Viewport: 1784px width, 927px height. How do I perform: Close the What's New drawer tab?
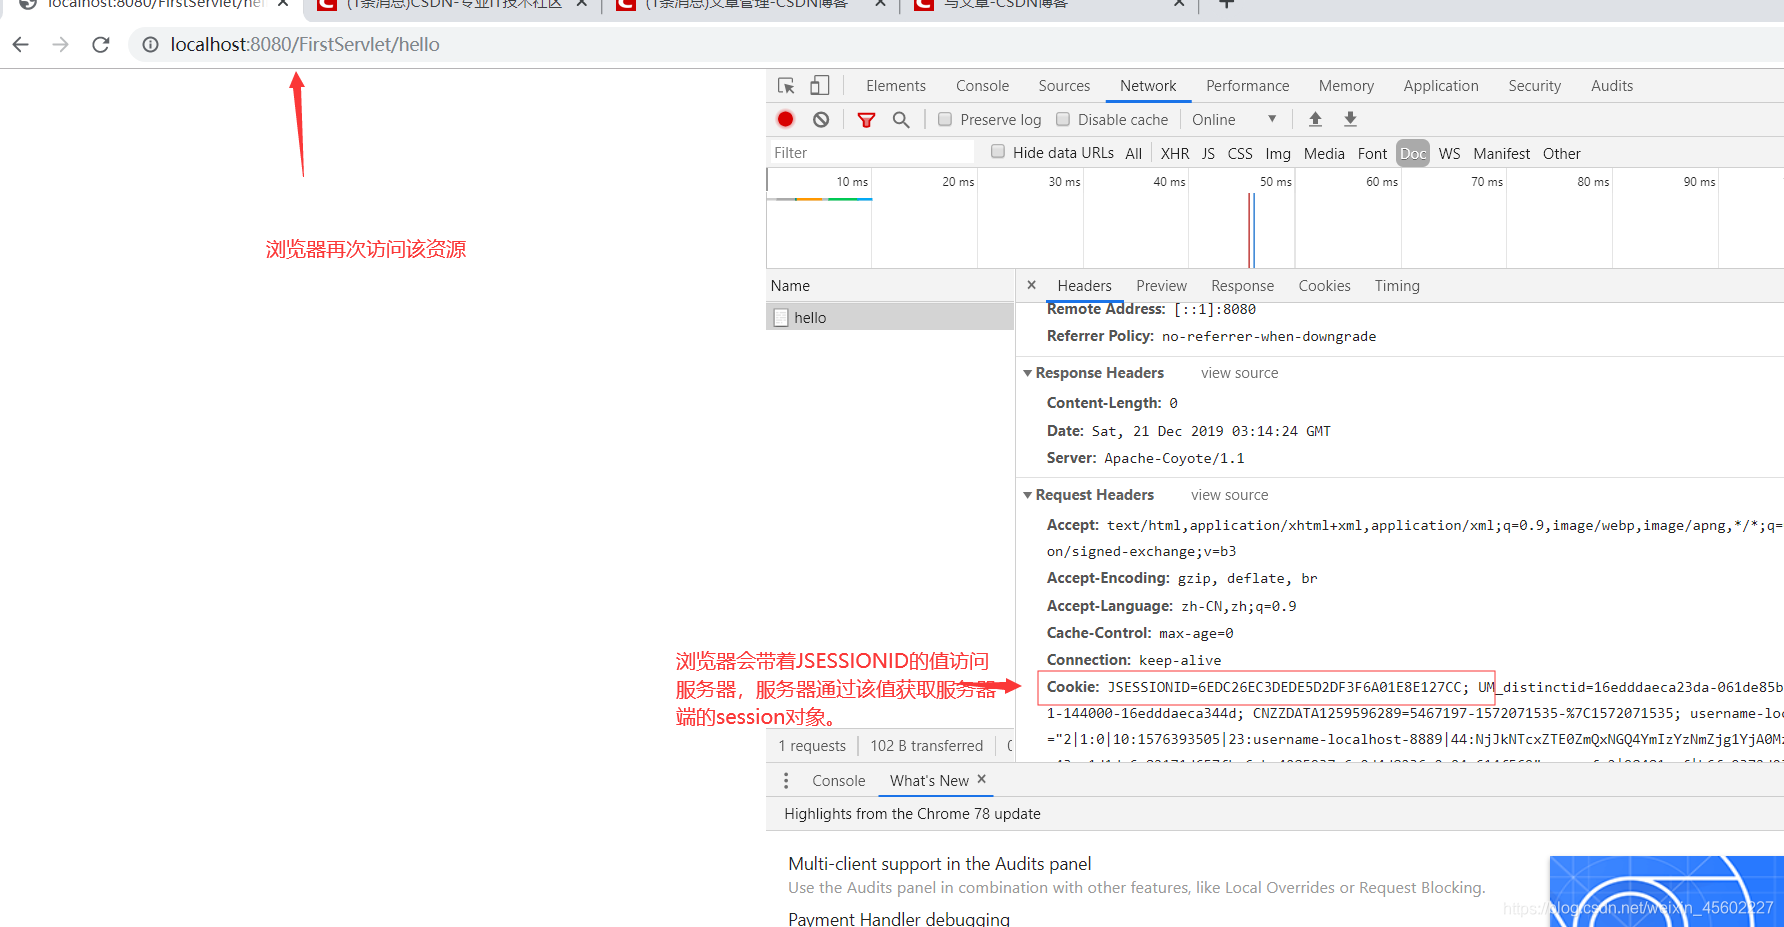pyautogui.click(x=981, y=779)
